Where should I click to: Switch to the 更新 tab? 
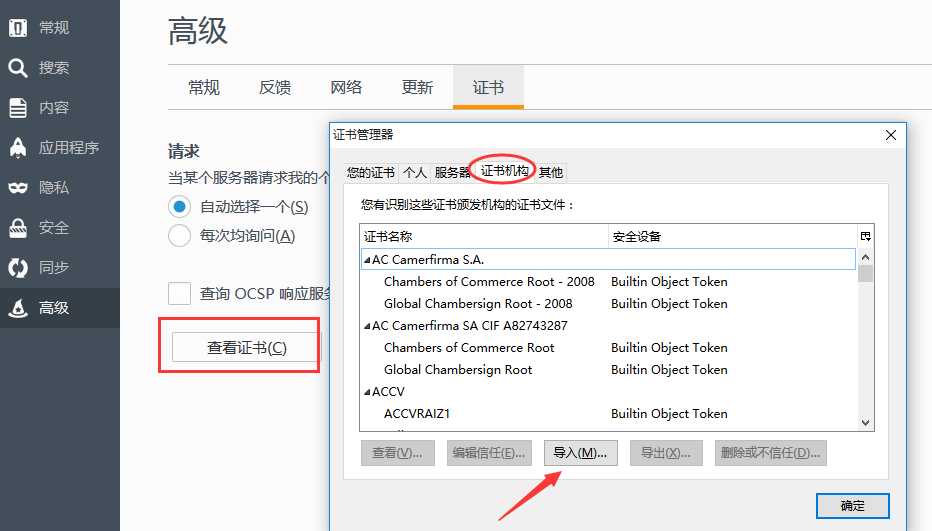[417, 87]
